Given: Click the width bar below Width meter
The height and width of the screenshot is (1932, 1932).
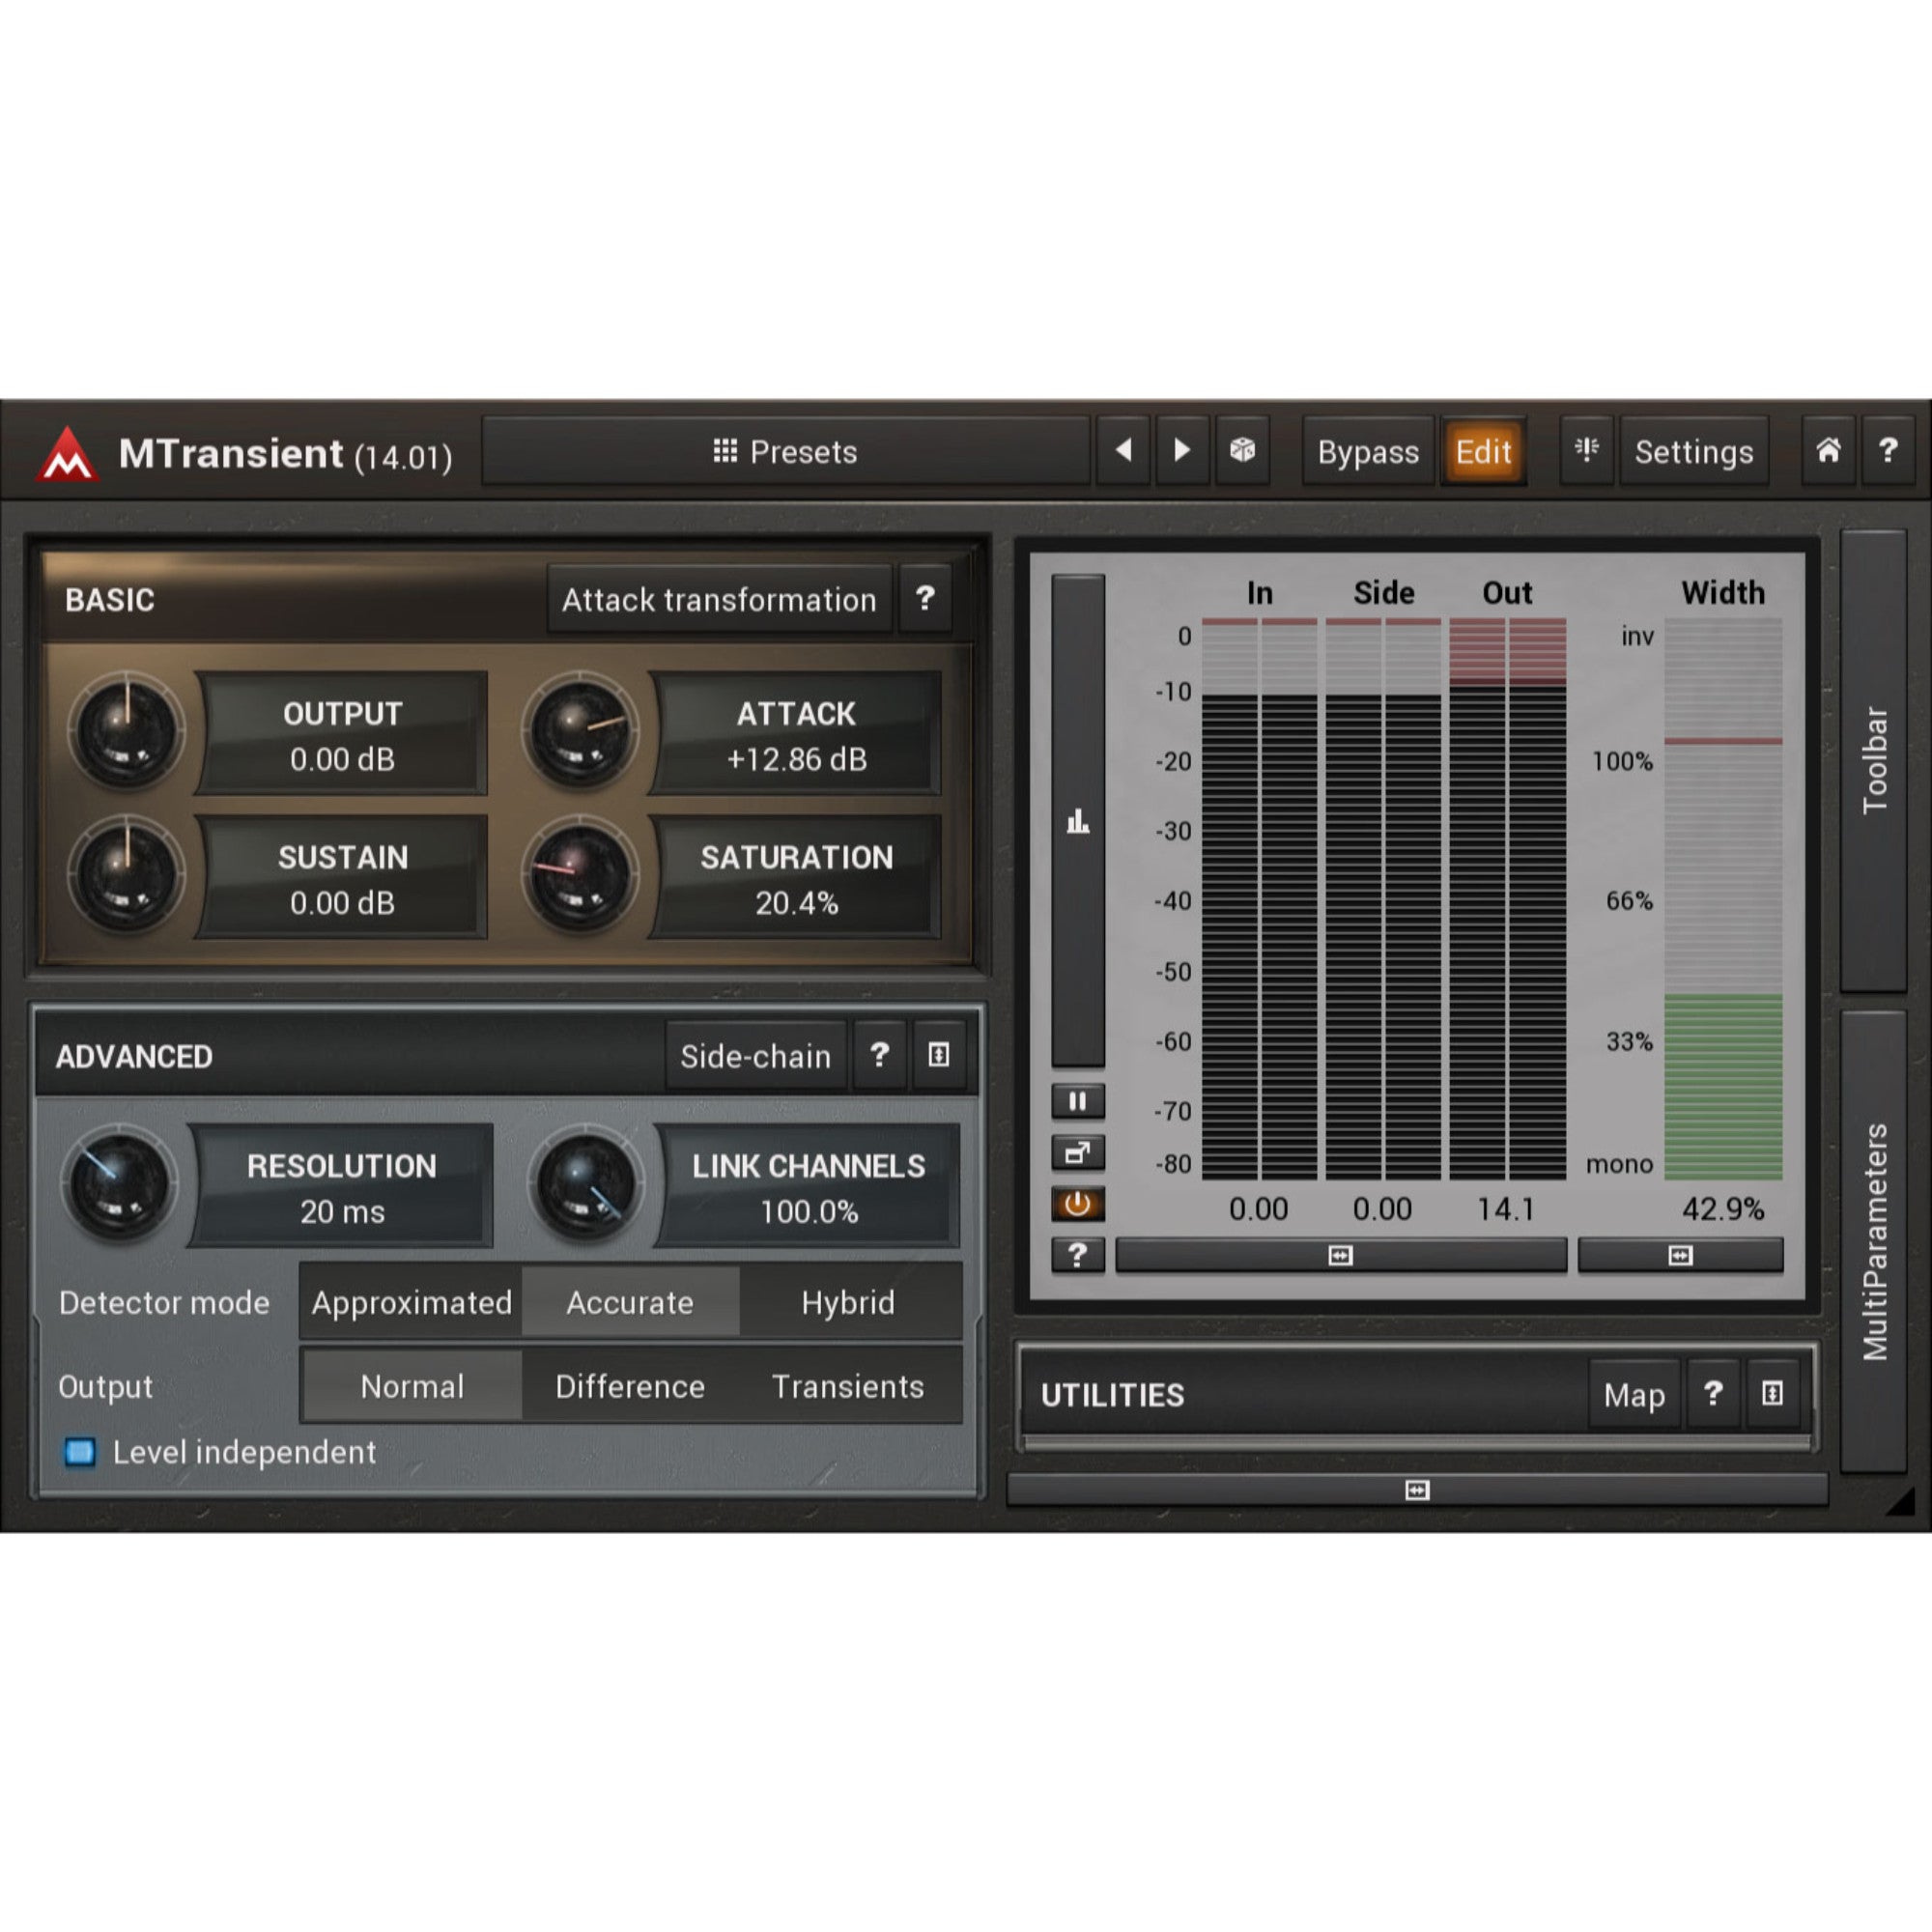Looking at the screenshot, I should (1680, 1255).
